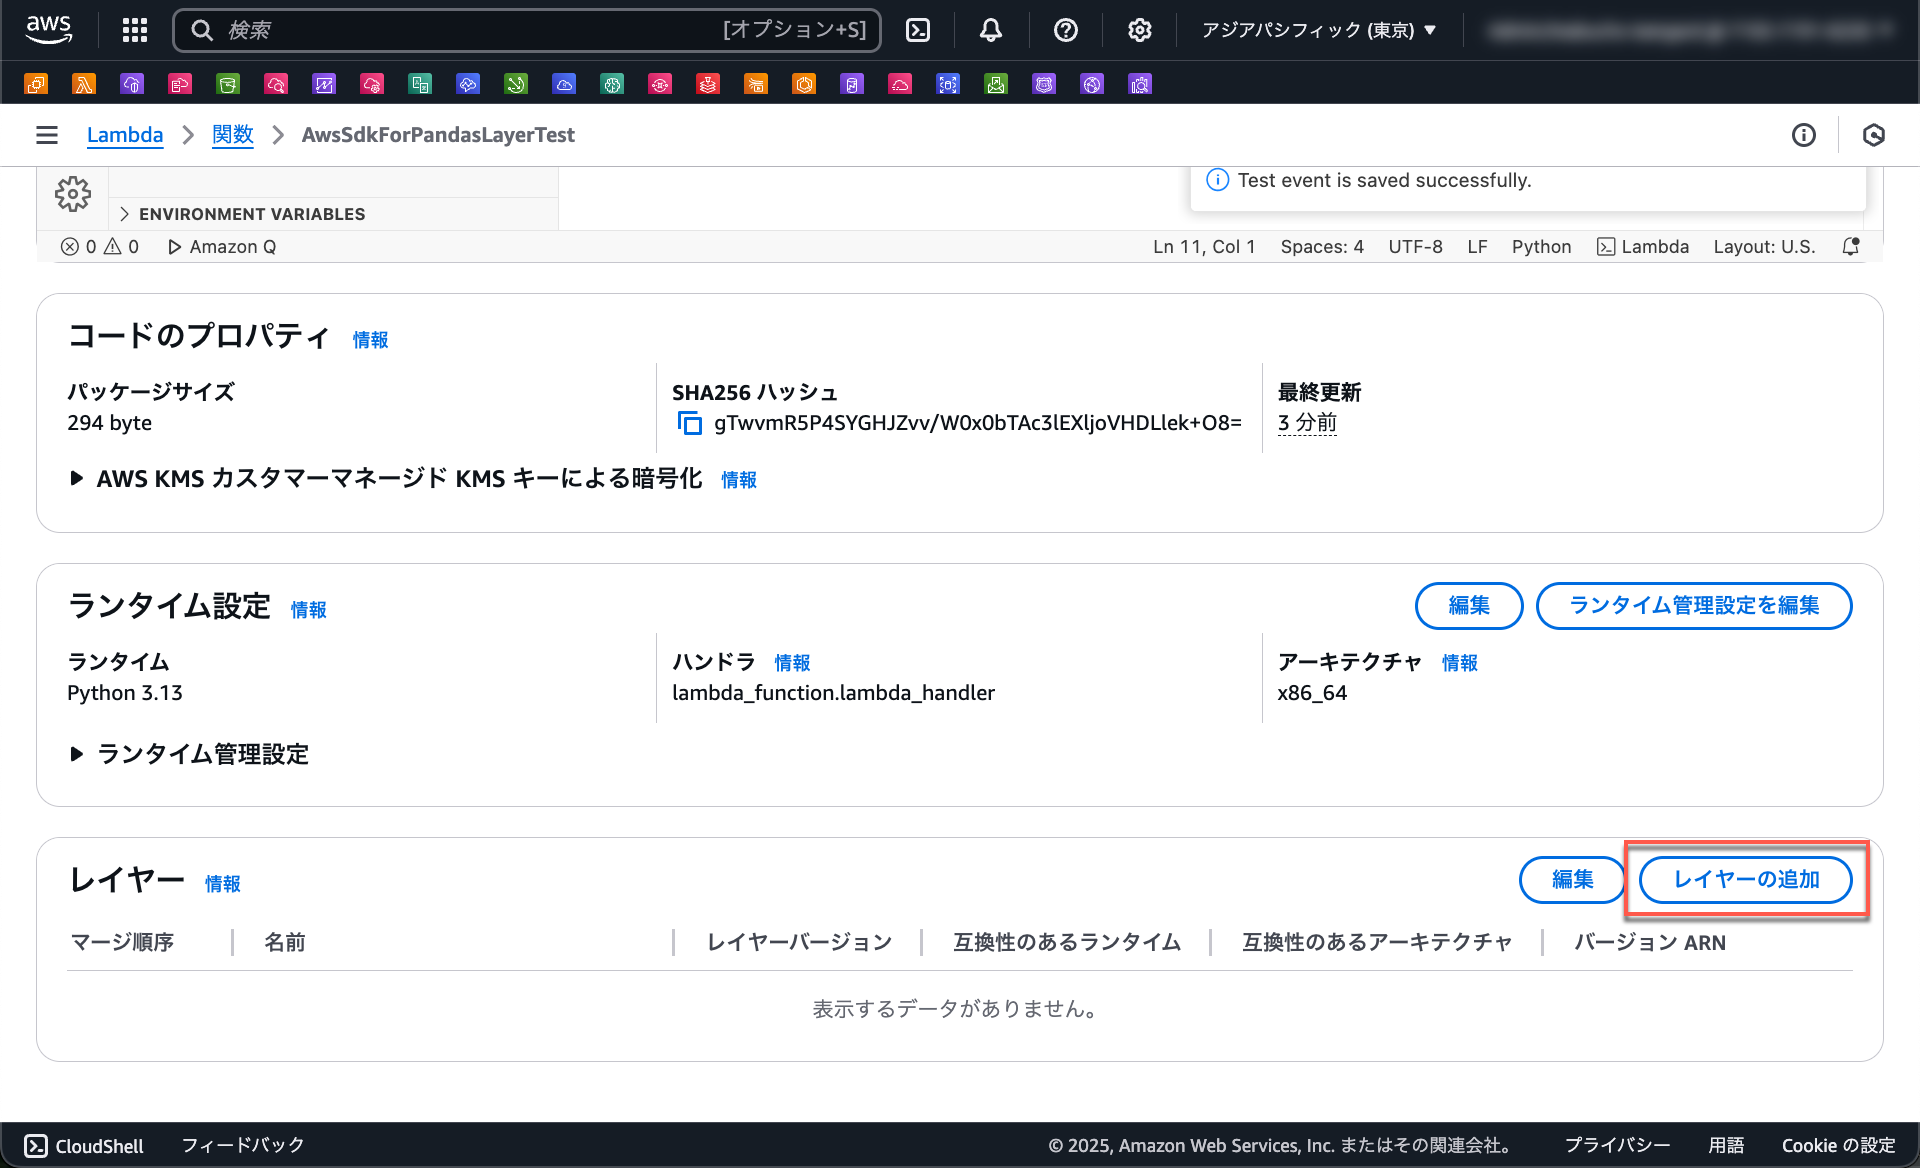
Task: Open the info panel circle icon
Action: (x=1803, y=135)
